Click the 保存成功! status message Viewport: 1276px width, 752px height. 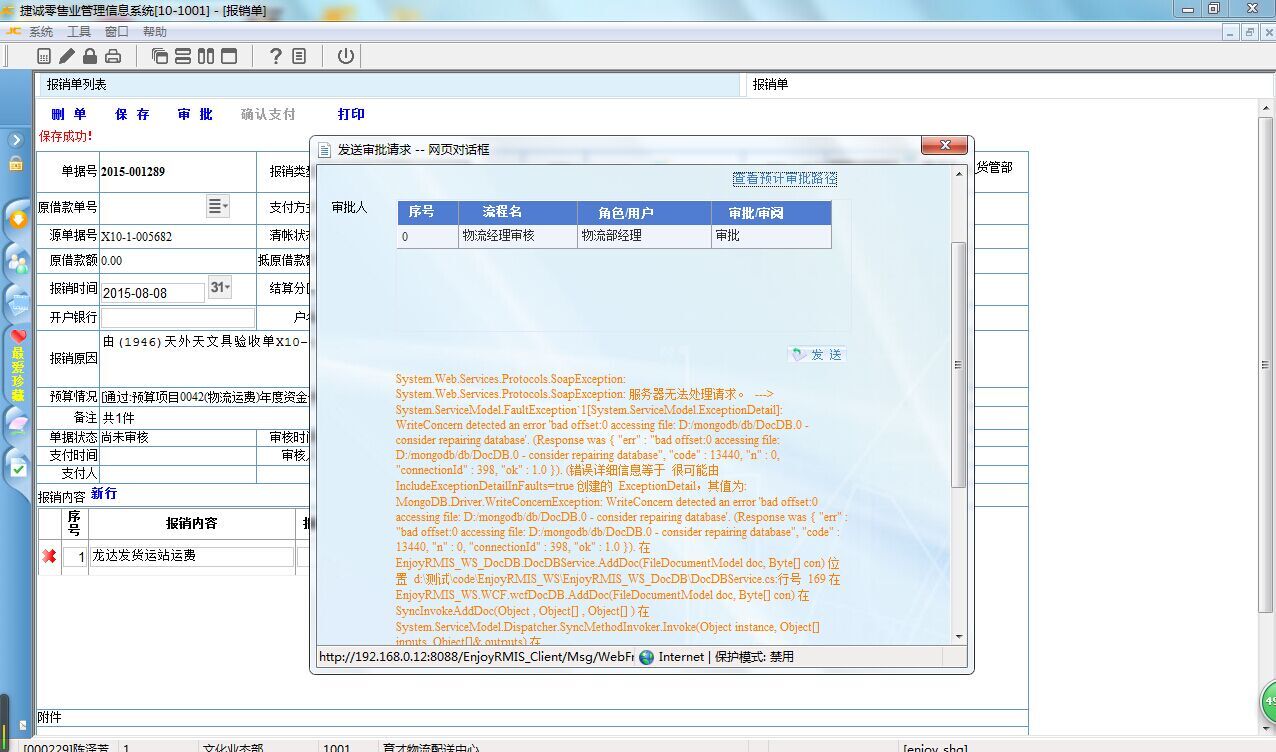[66, 136]
